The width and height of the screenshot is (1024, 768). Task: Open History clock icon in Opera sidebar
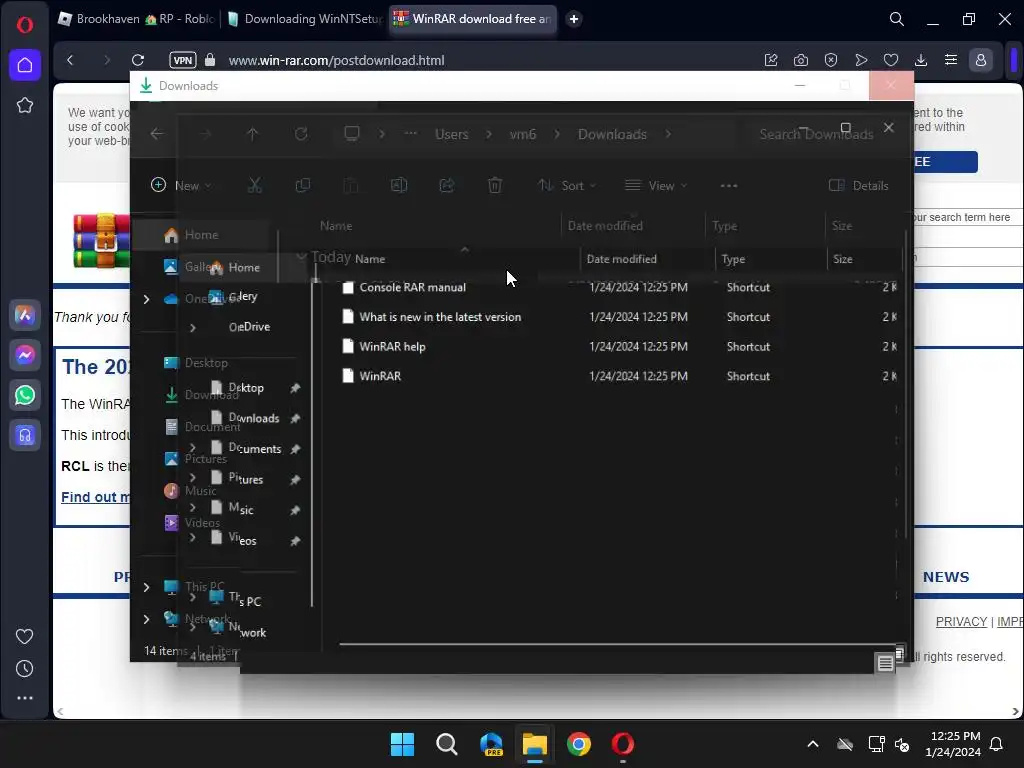click(x=24, y=668)
